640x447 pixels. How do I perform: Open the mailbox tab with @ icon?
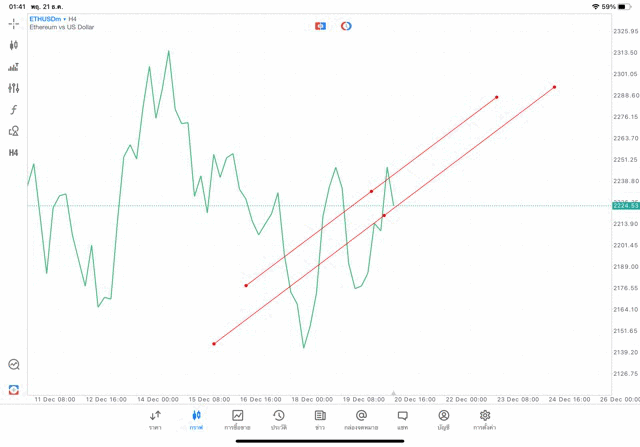click(x=361, y=420)
